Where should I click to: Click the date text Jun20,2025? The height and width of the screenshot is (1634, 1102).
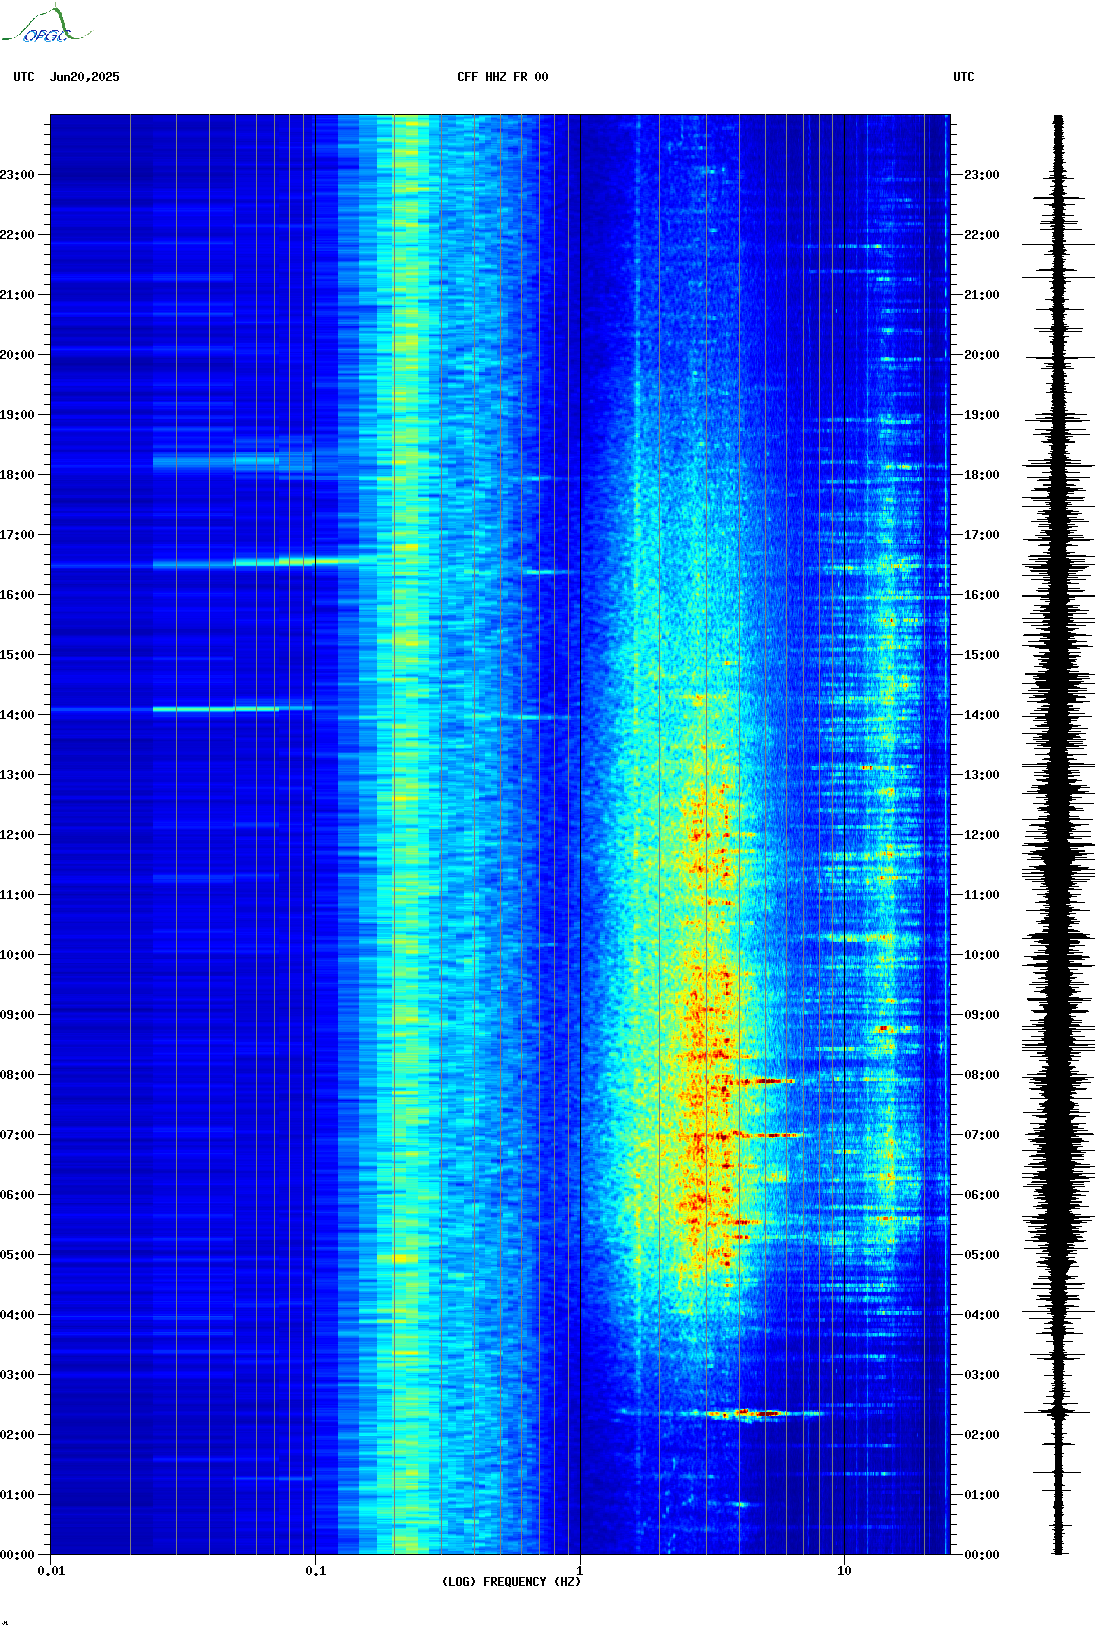85,77
